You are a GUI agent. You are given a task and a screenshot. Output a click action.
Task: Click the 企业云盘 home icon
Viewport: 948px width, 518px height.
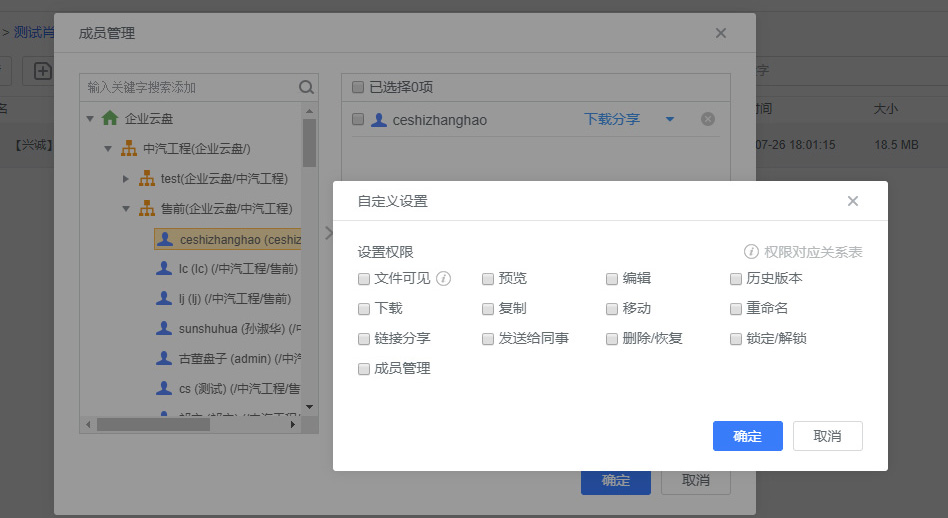coord(110,118)
